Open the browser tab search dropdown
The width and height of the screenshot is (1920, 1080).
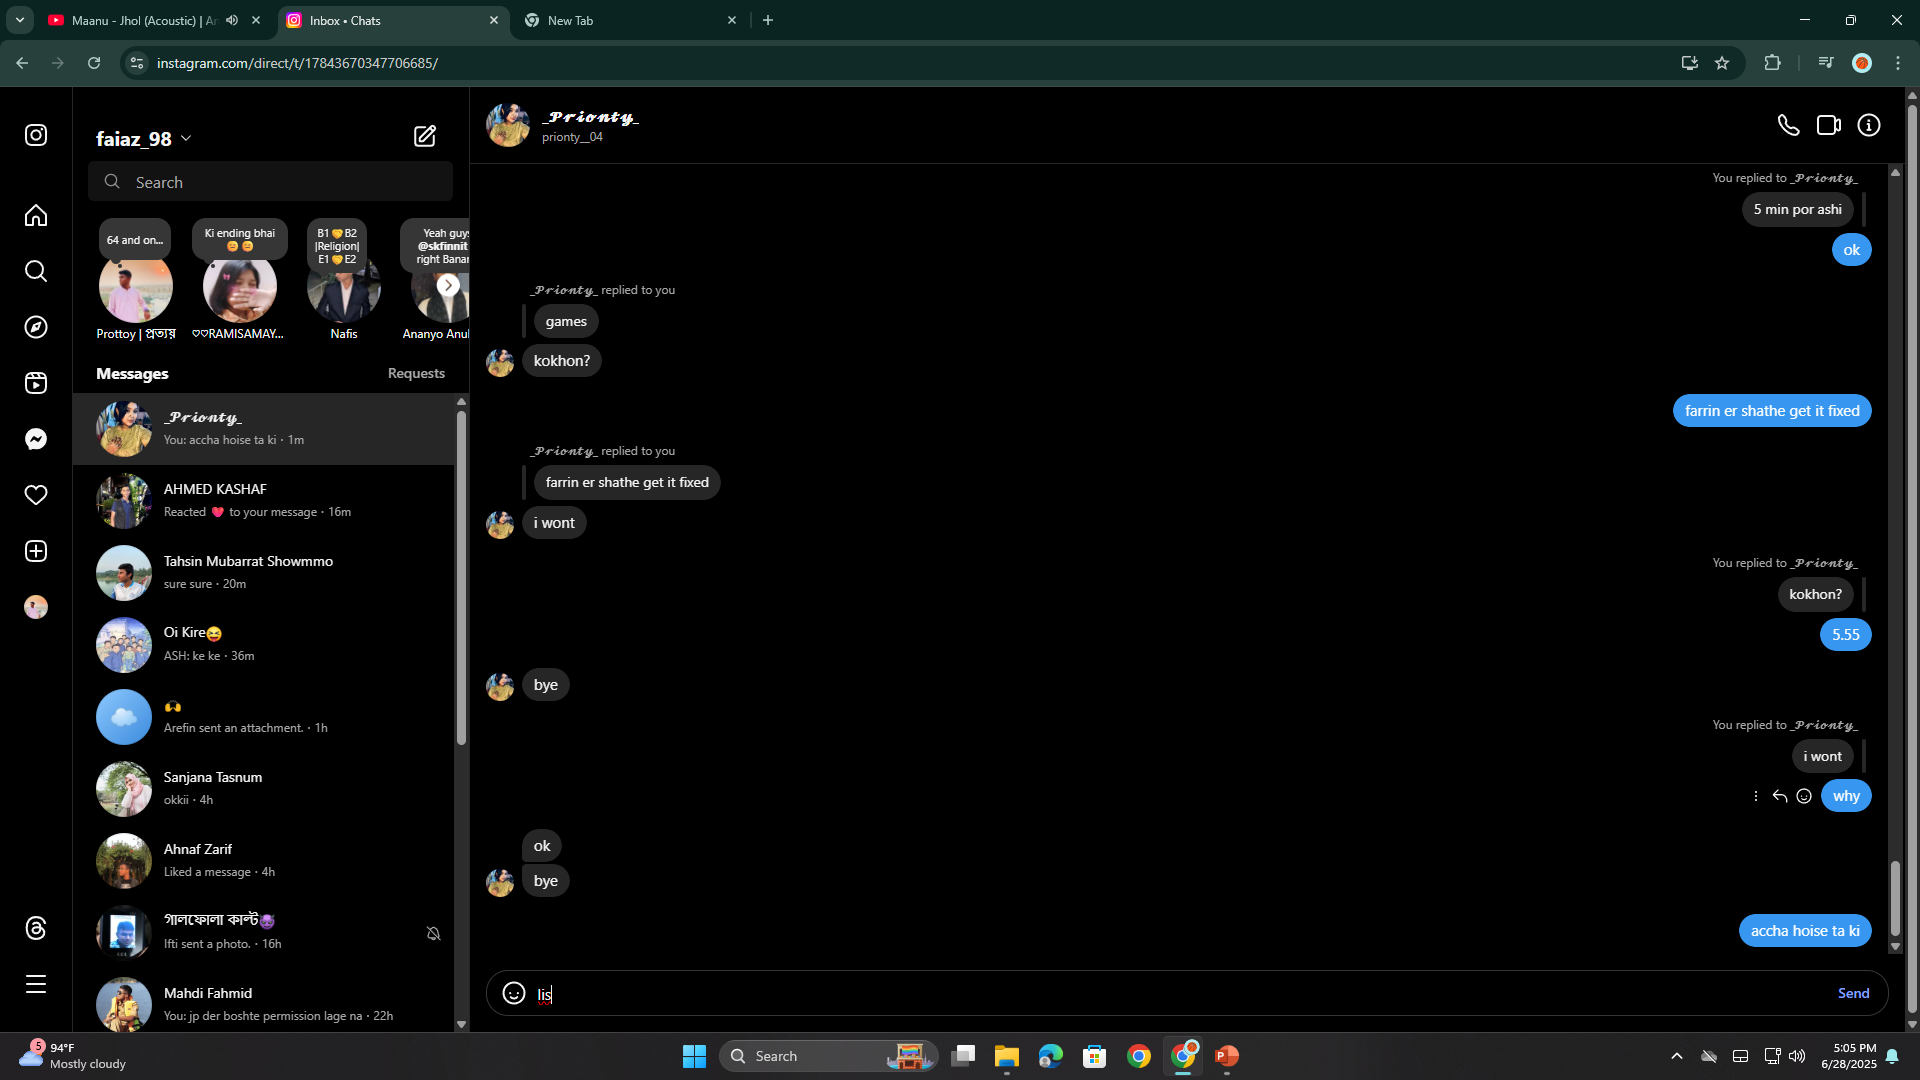pyautogui.click(x=19, y=20)
